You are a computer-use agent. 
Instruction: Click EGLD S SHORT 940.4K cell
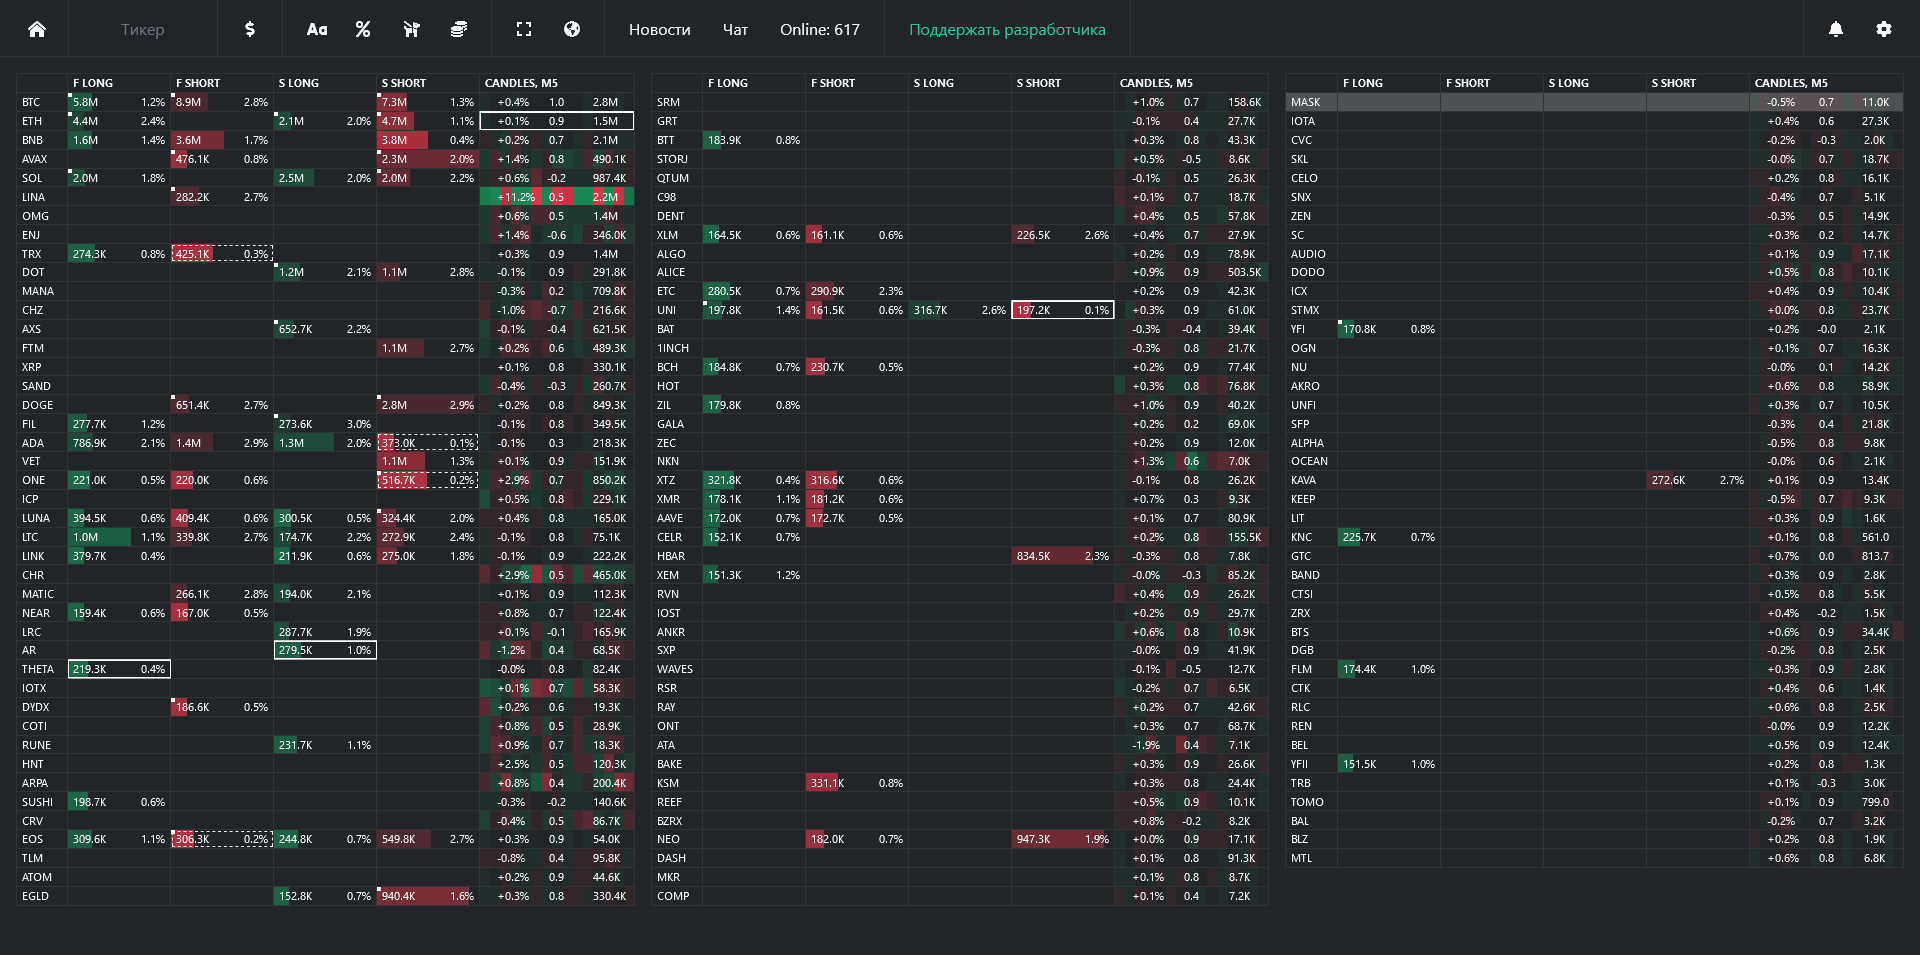428,896
